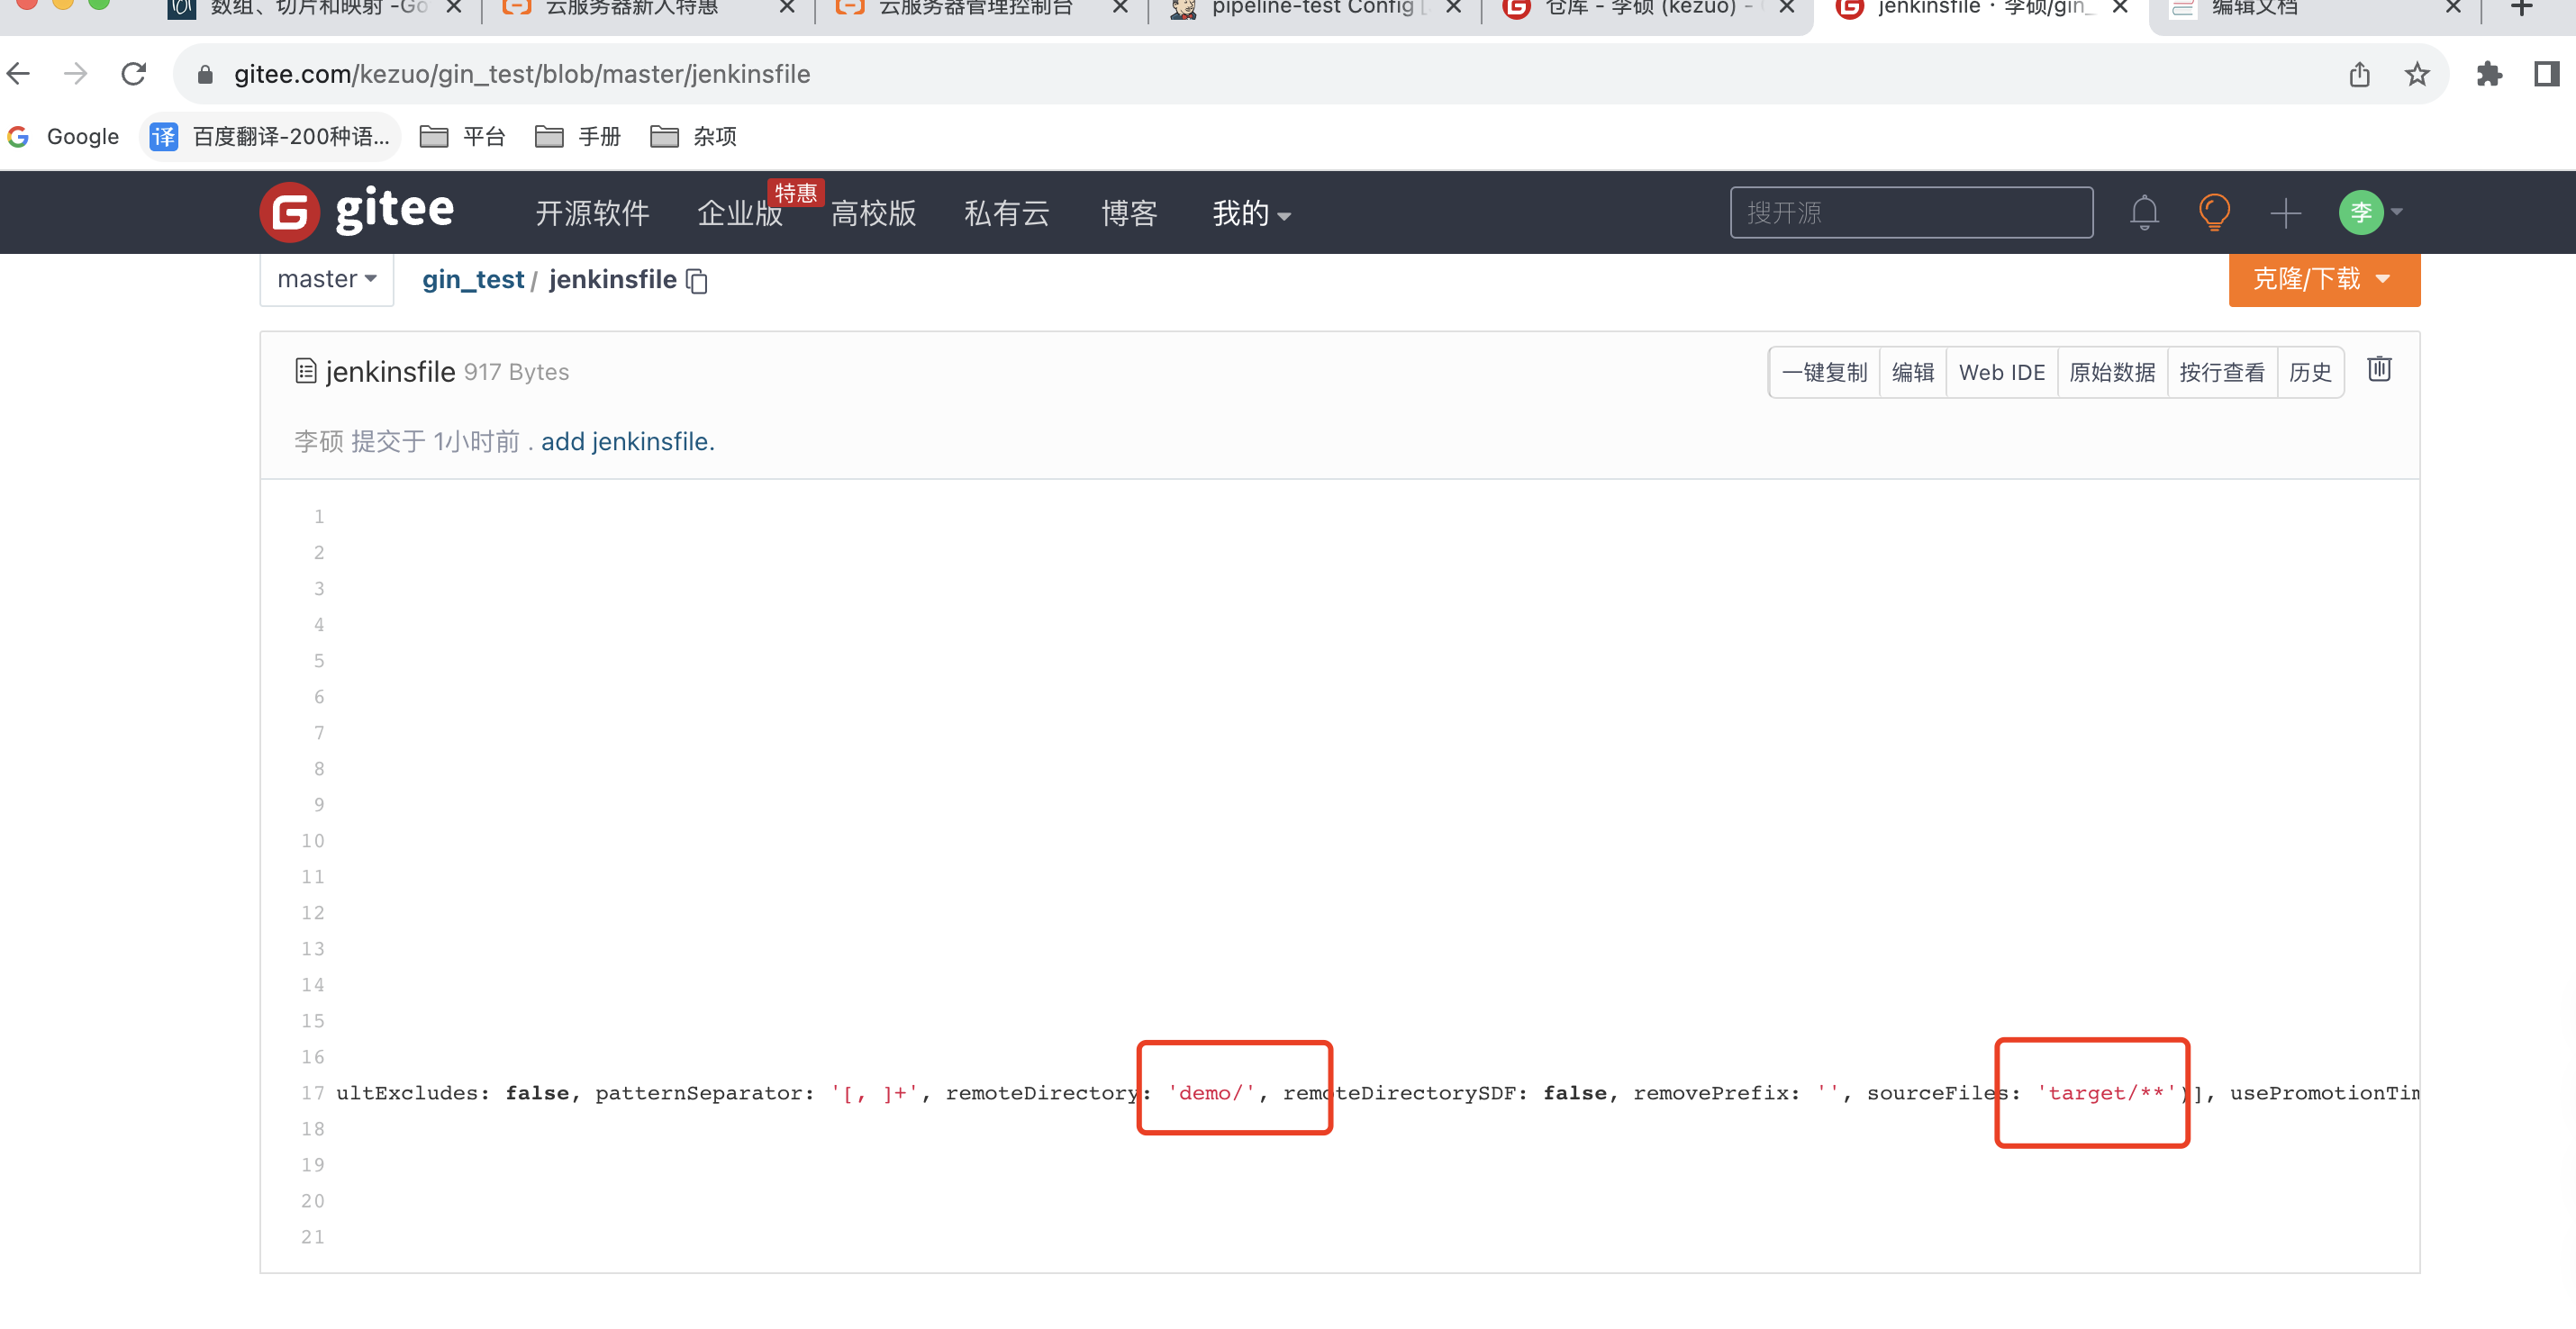The width and height of the screenshot is (2576, 1329).
Task: Click the plus create-new icon
Action: 2285,213
